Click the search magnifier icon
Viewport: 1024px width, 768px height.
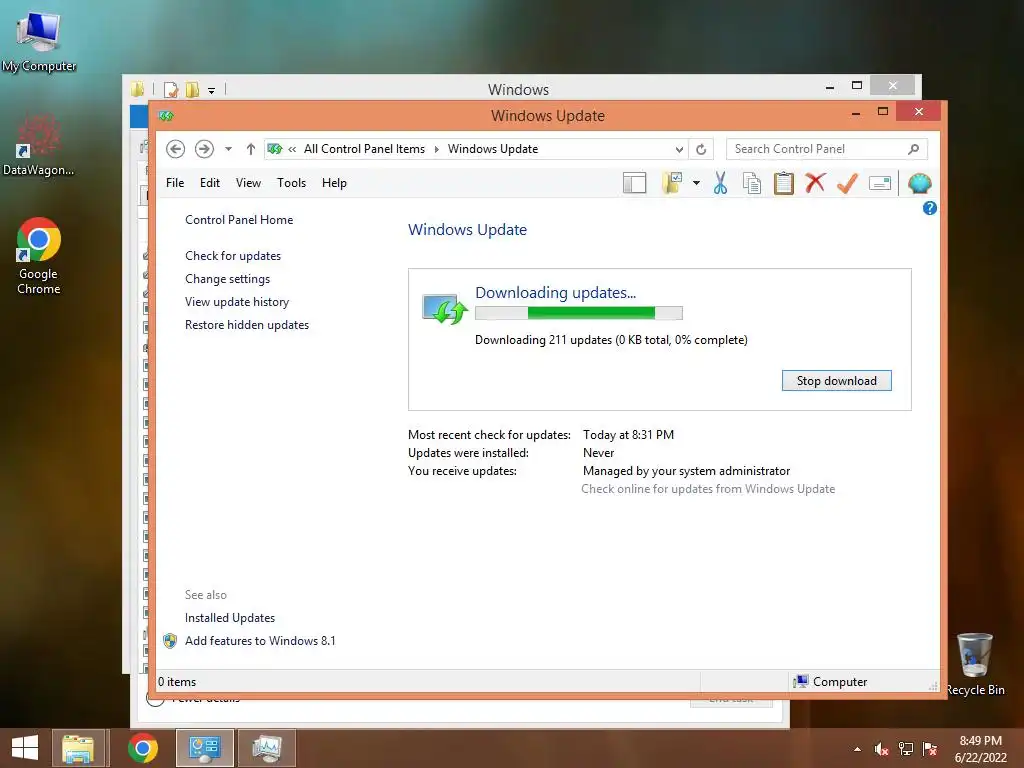point(913,150)
